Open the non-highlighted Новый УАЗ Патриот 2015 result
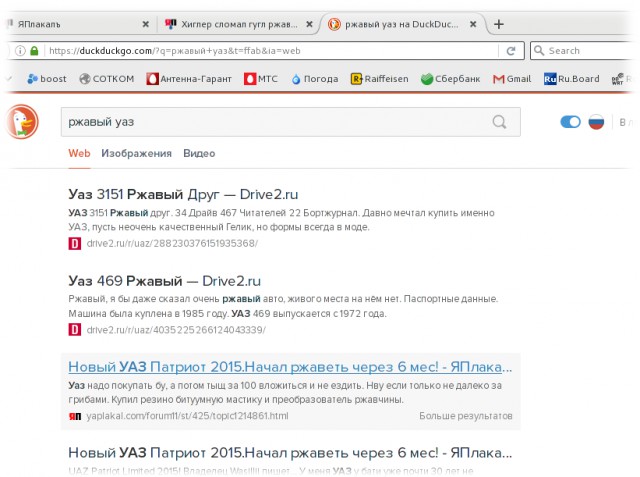This screenshot has width=640, height=477. [x=290, y=453]
